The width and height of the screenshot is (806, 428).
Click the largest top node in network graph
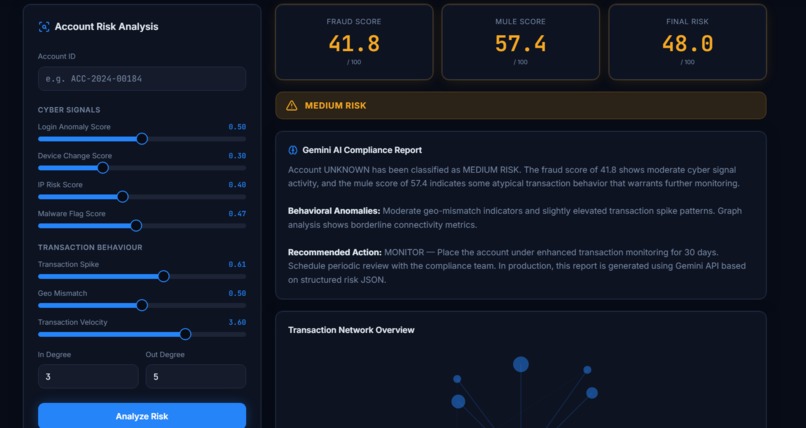[x=521, y=364]
